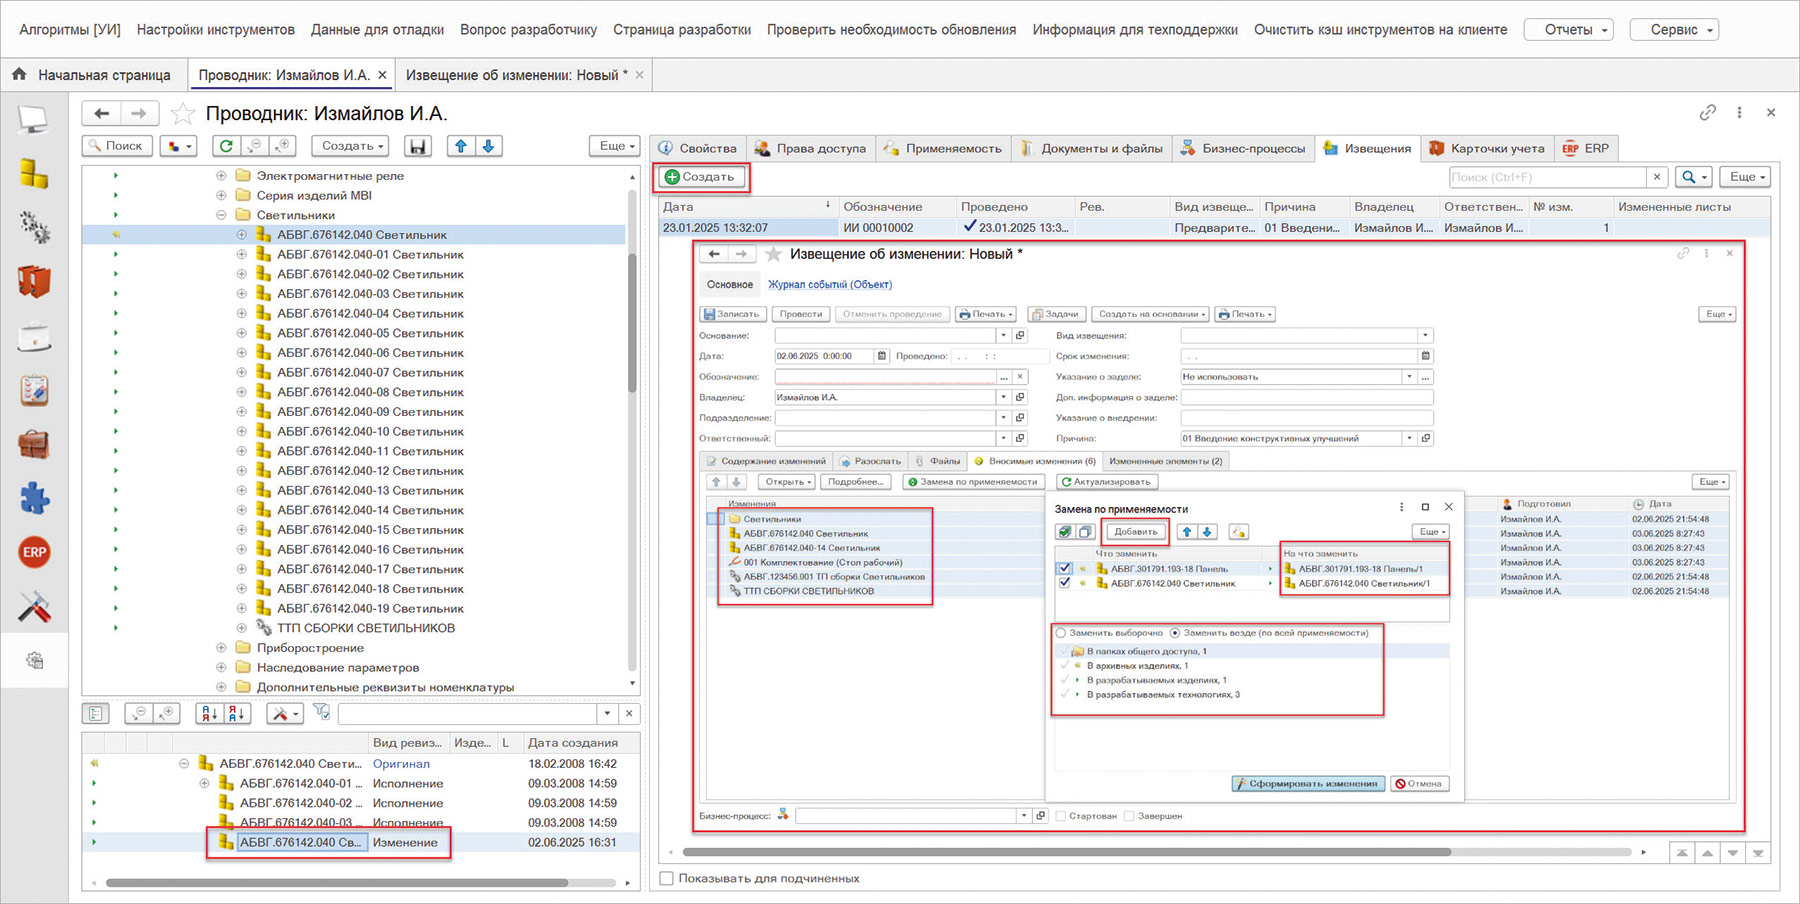The image size is (1800, 904).
Task: Open the three-dots menu at top right
Action: [x=1739, y=113]
